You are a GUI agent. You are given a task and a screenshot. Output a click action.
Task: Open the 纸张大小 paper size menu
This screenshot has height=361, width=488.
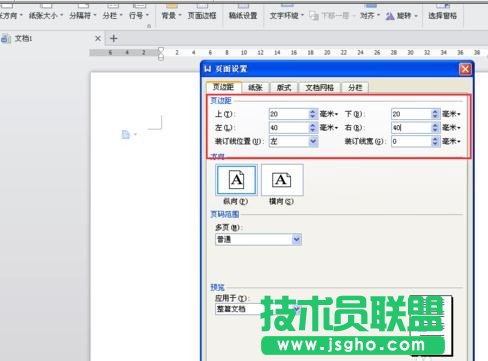(x=46, y=15)
